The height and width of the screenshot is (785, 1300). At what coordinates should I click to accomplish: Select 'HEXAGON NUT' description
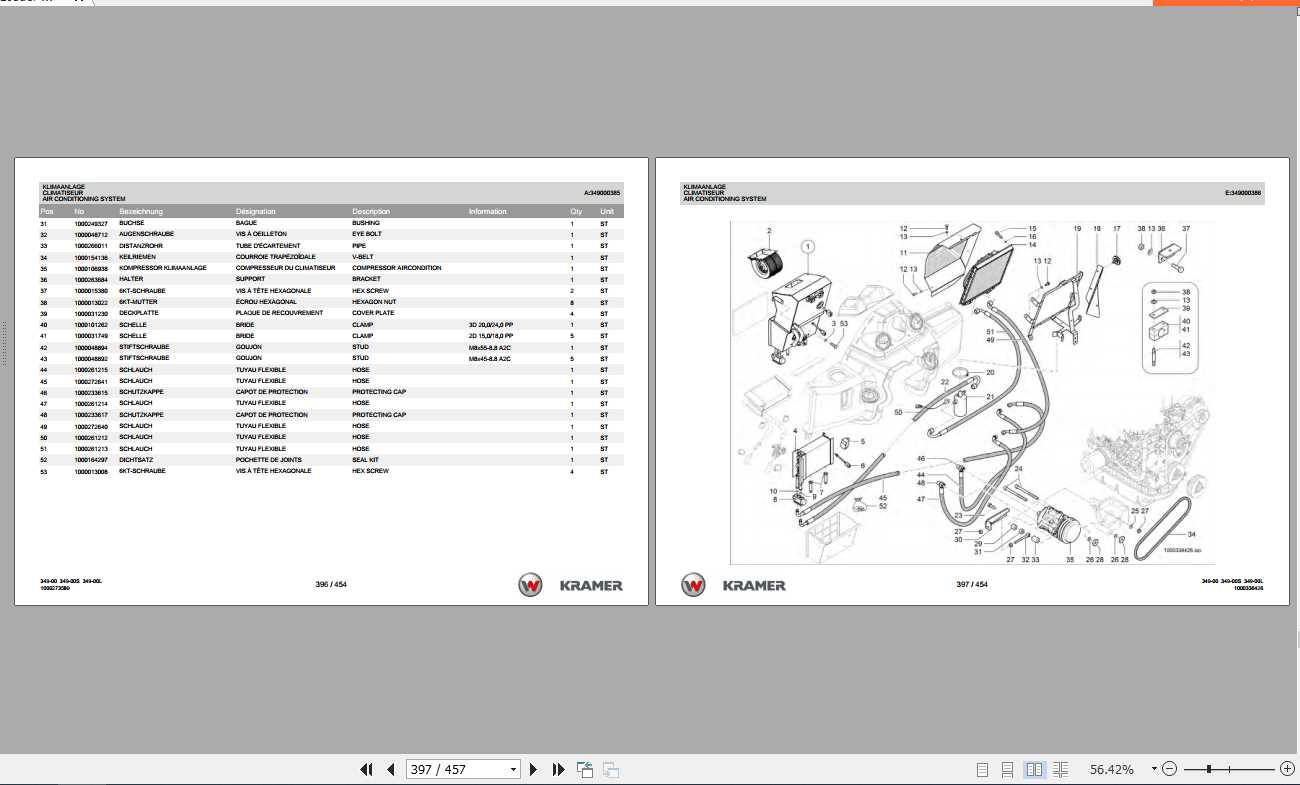pyautogui.click(x=374, y=302)
